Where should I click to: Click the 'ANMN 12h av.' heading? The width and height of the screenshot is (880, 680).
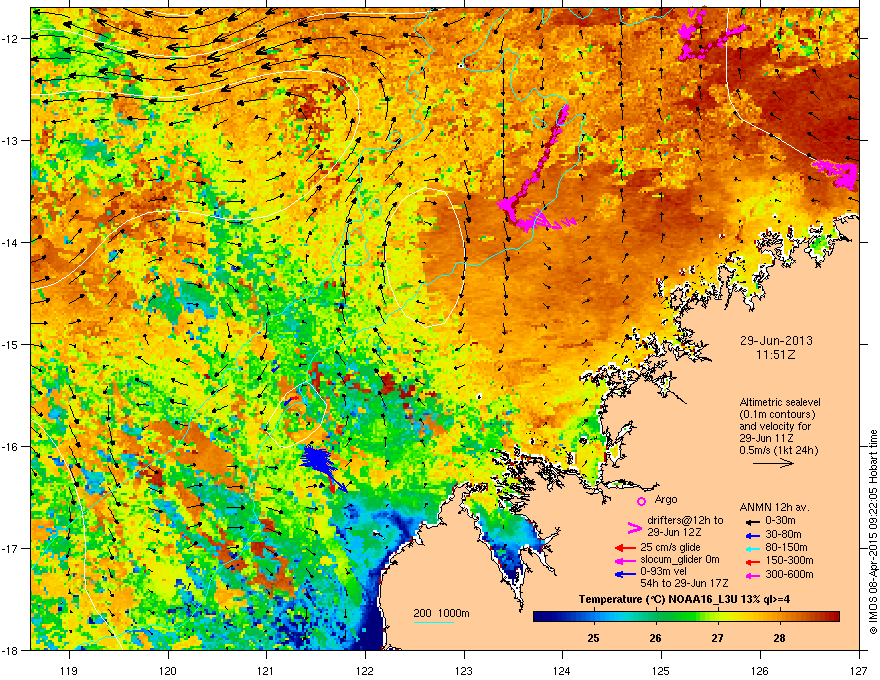(774, 507)
